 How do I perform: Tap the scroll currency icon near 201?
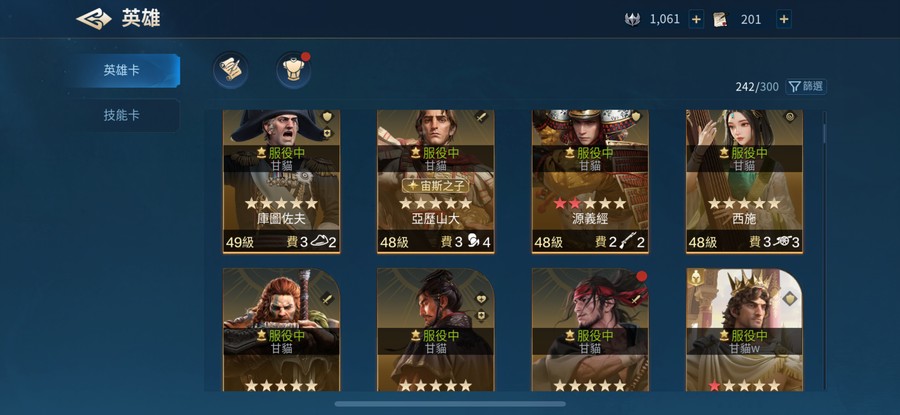pos(720,20)
